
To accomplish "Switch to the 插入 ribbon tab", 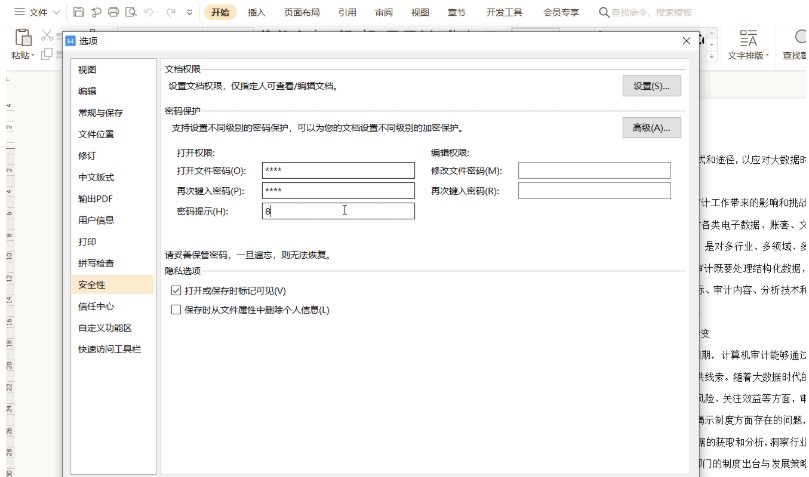I will tap(256, 12).
